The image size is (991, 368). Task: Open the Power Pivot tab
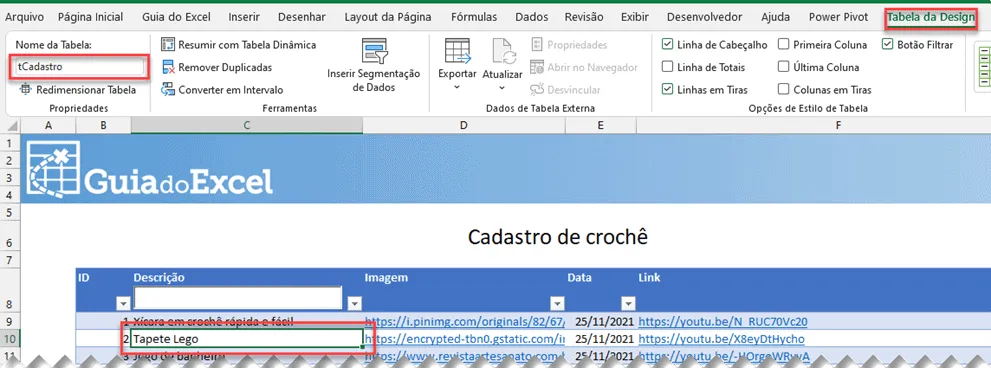click(x=839, y=17)
